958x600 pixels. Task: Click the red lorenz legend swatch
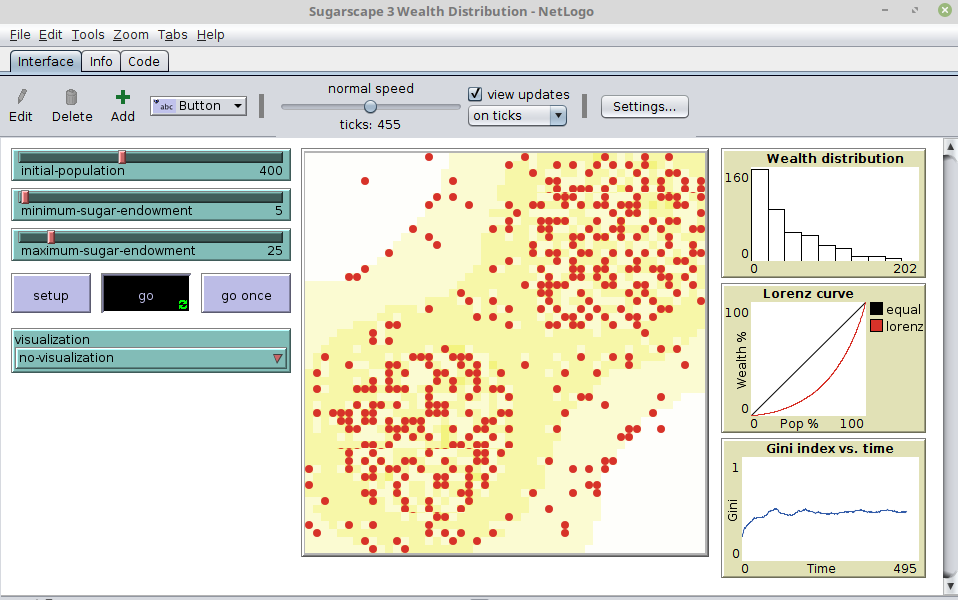(877, 326)
